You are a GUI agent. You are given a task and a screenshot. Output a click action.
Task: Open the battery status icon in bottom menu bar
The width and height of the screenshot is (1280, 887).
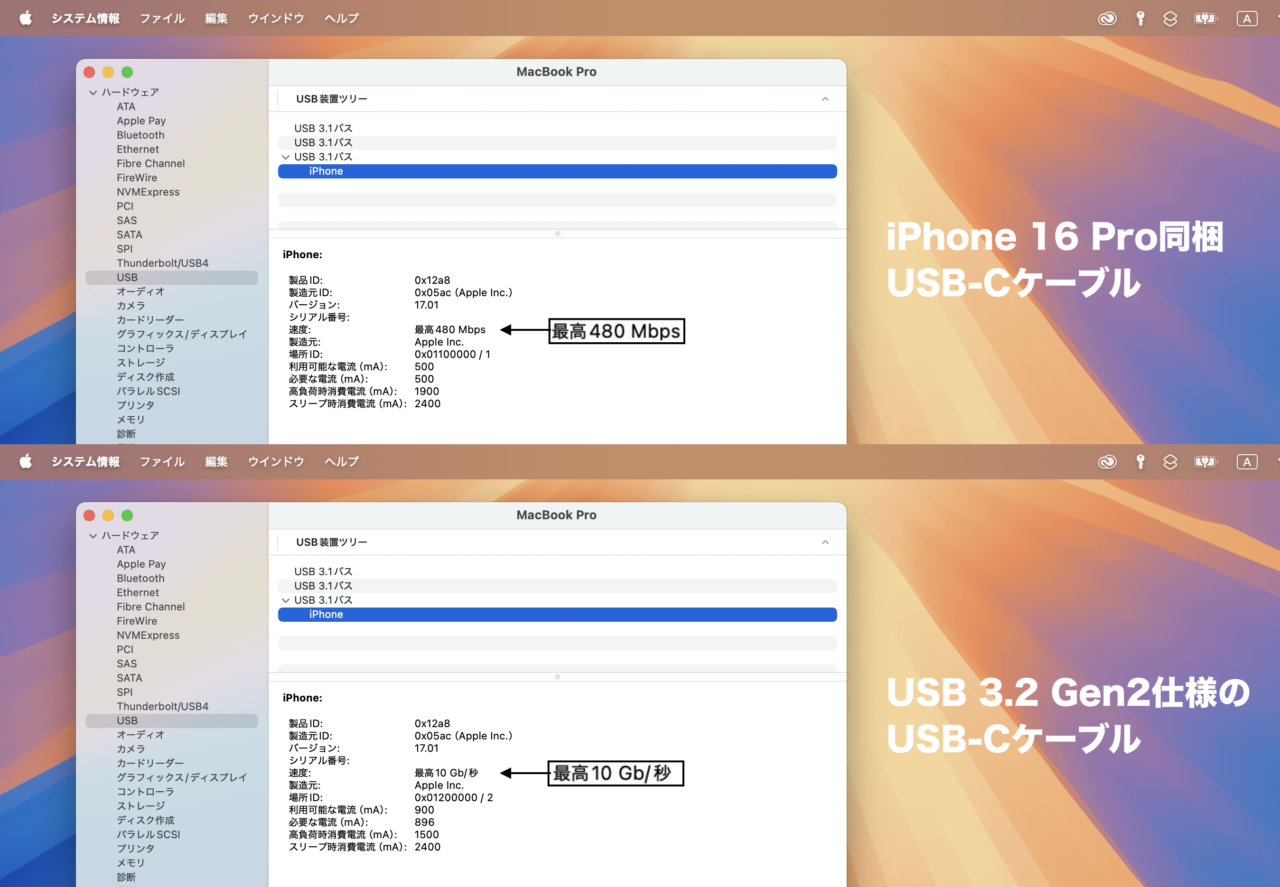pos(1206,462)
